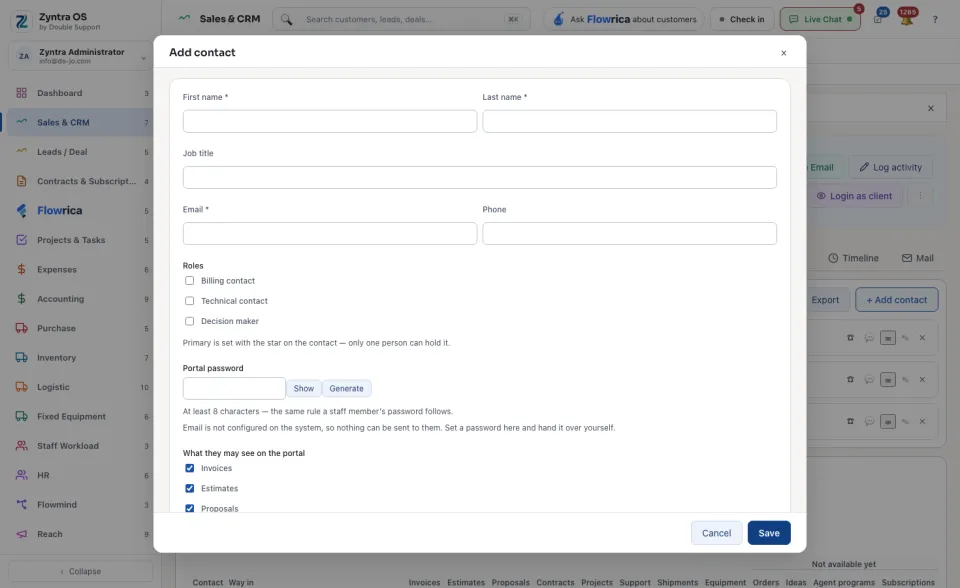Viewport: 960px width, 588px height.
Task: Focus the Portal password field
Action: pos(234,388)
